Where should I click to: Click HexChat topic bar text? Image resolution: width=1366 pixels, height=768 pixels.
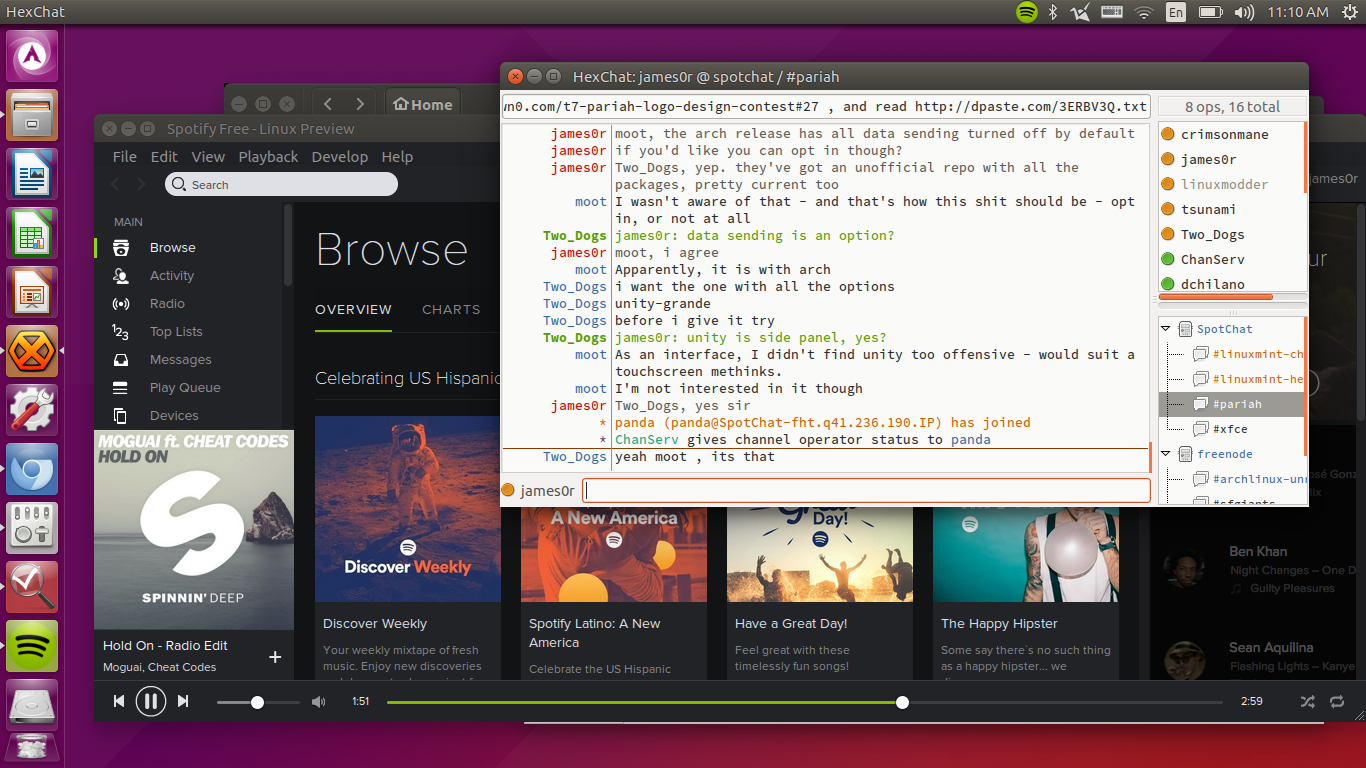click(826, 107)
